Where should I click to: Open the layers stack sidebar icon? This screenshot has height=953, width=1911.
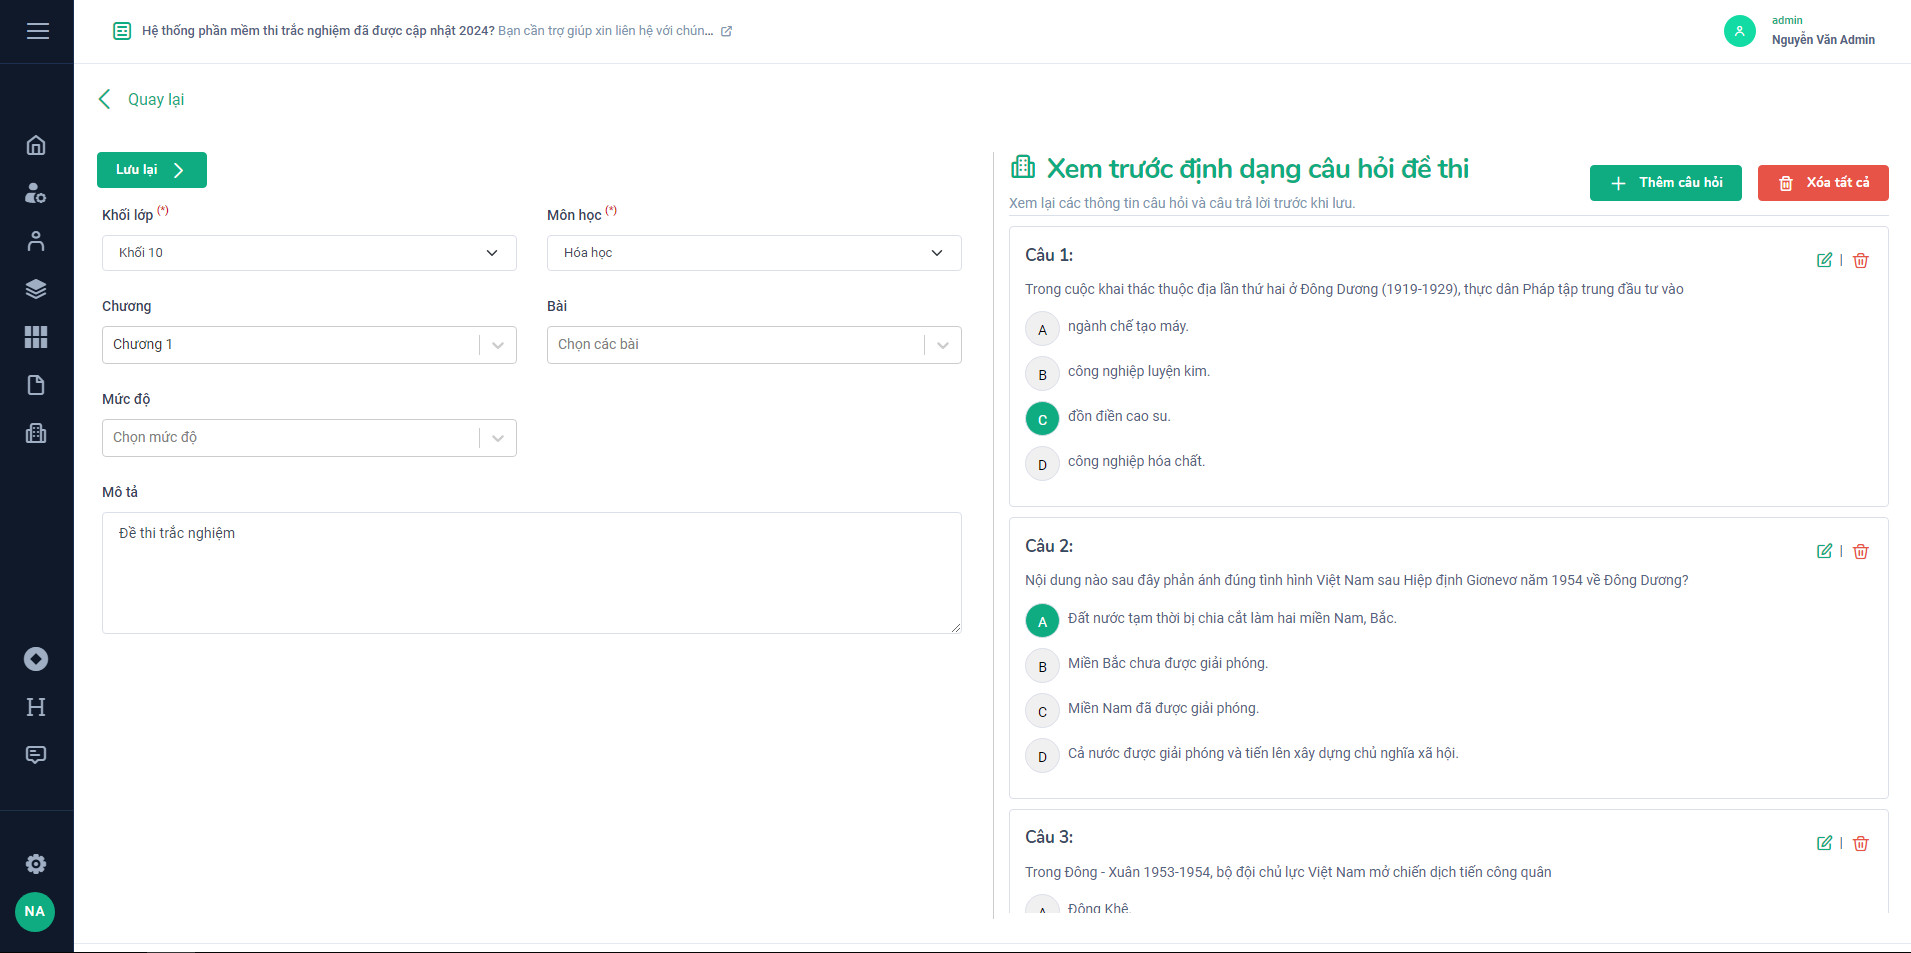coord(36,289)
